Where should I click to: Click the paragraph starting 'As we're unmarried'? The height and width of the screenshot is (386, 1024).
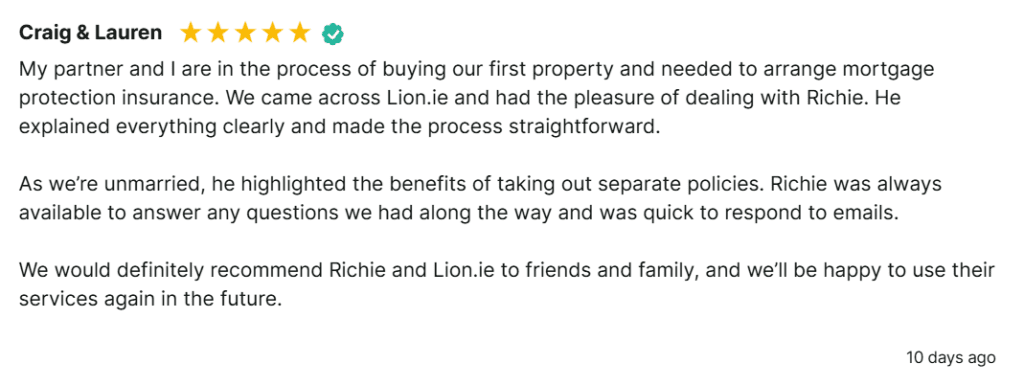coord(480,198)
